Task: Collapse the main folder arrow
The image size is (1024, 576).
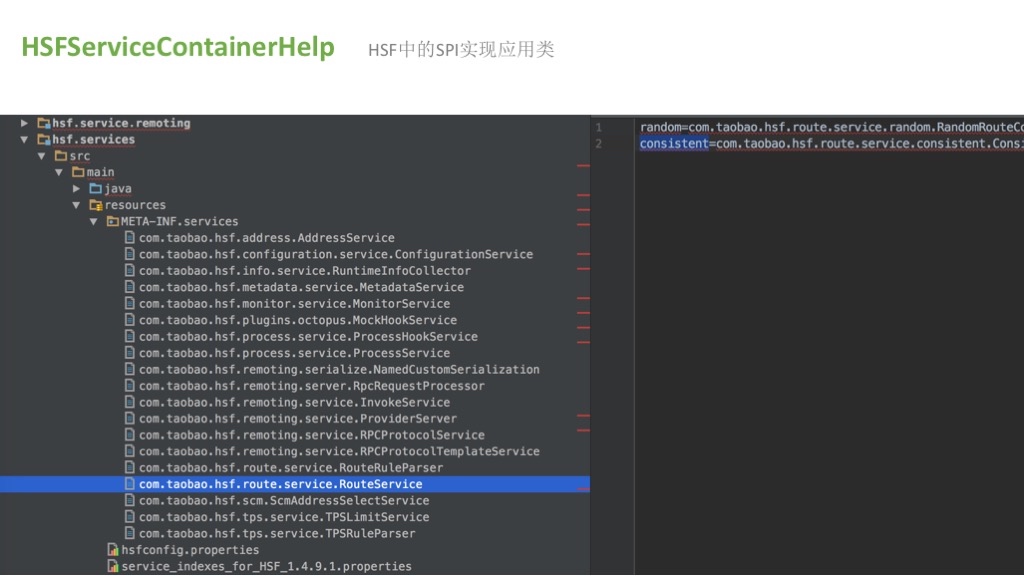Action: [x=59, y=172]
